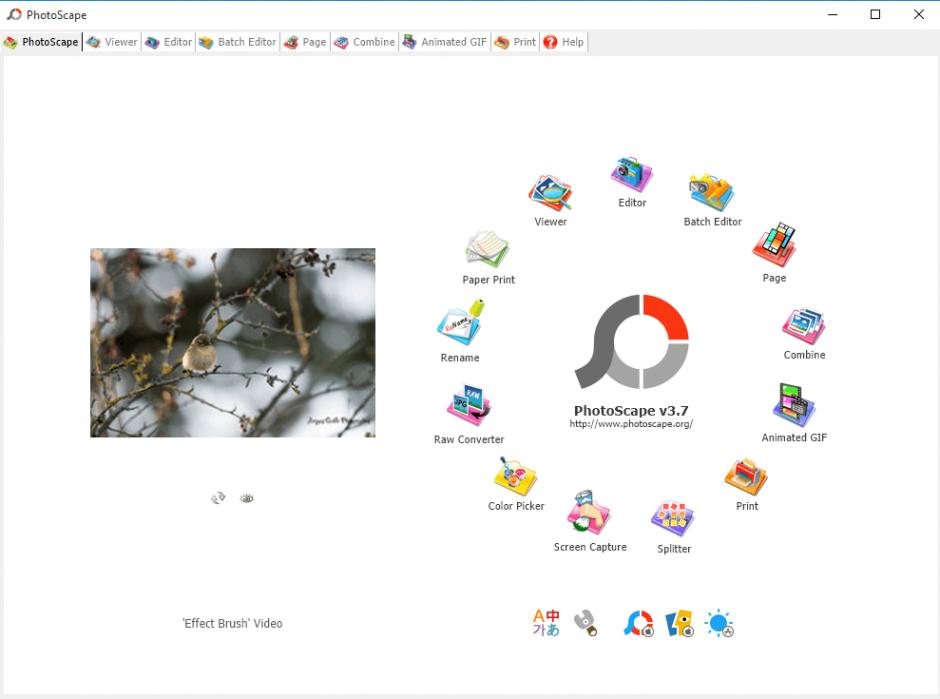Viewport: 940px width, 699px height.
Task: Launch the Batch Editor circle icon
Action: (x=712, y=194)
